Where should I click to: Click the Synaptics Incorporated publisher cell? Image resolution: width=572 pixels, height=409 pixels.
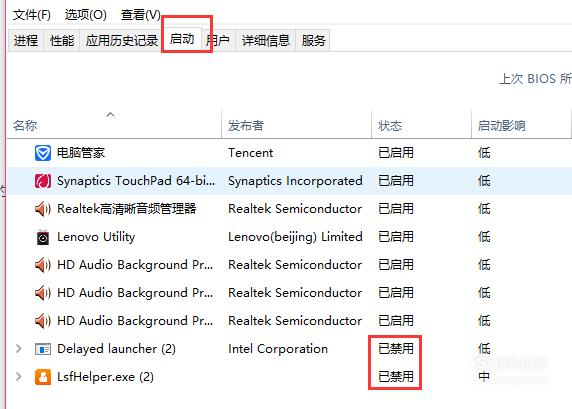click(x=295, y=181)
